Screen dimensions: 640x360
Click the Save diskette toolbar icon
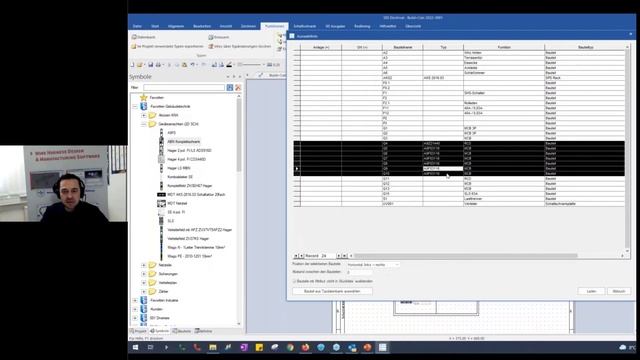(x=151, y=65)
